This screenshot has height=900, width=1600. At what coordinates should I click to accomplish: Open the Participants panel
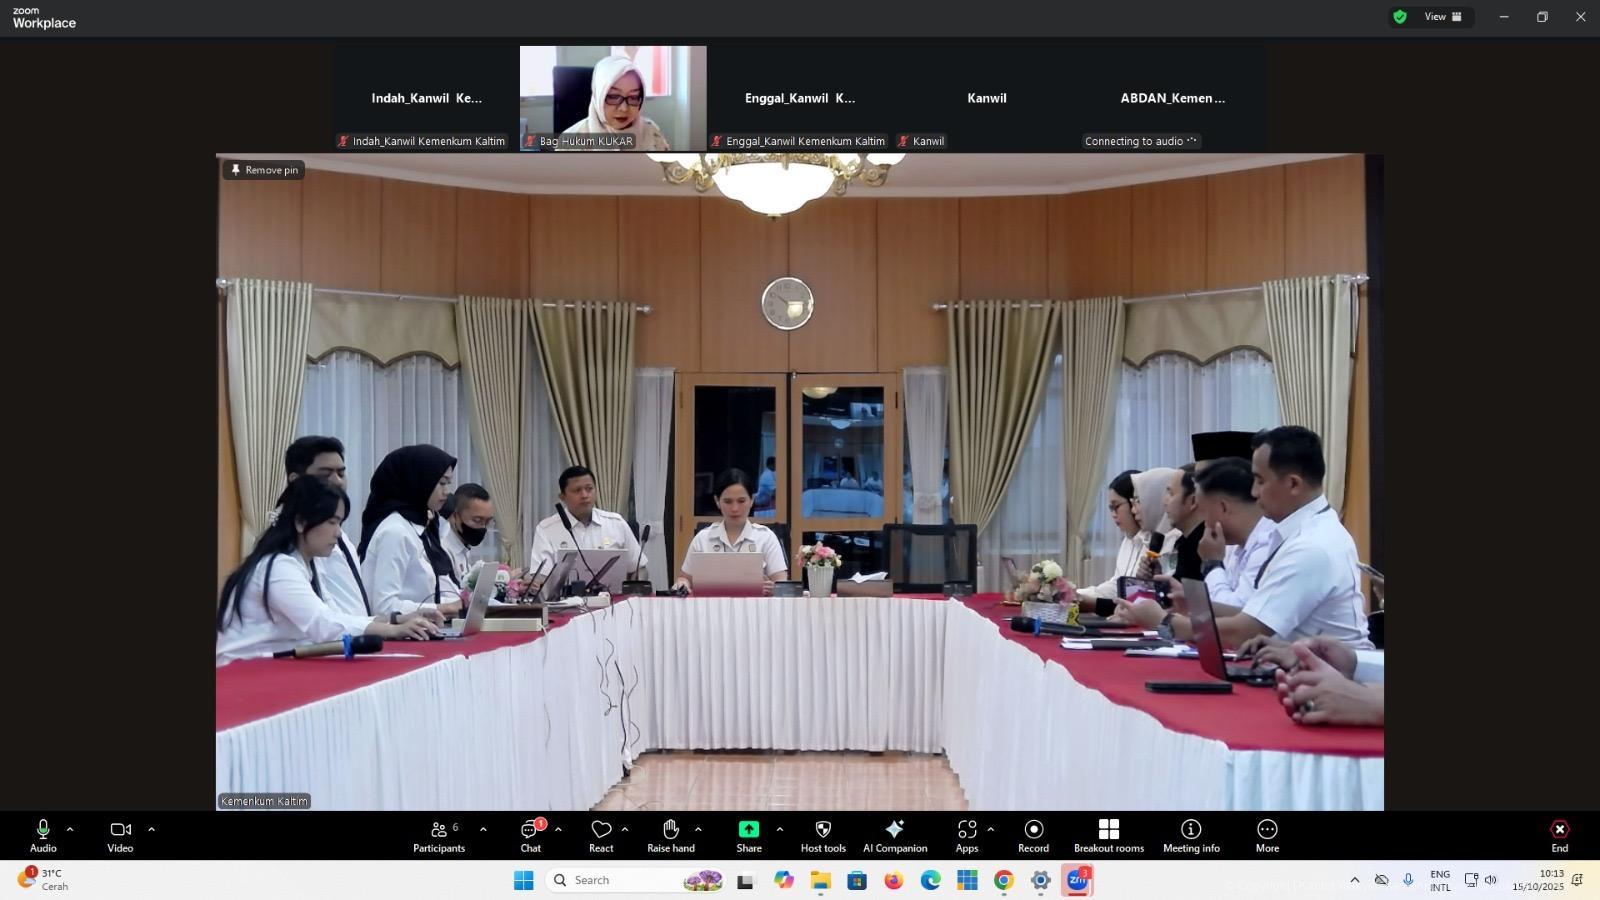tap(438, 836)
